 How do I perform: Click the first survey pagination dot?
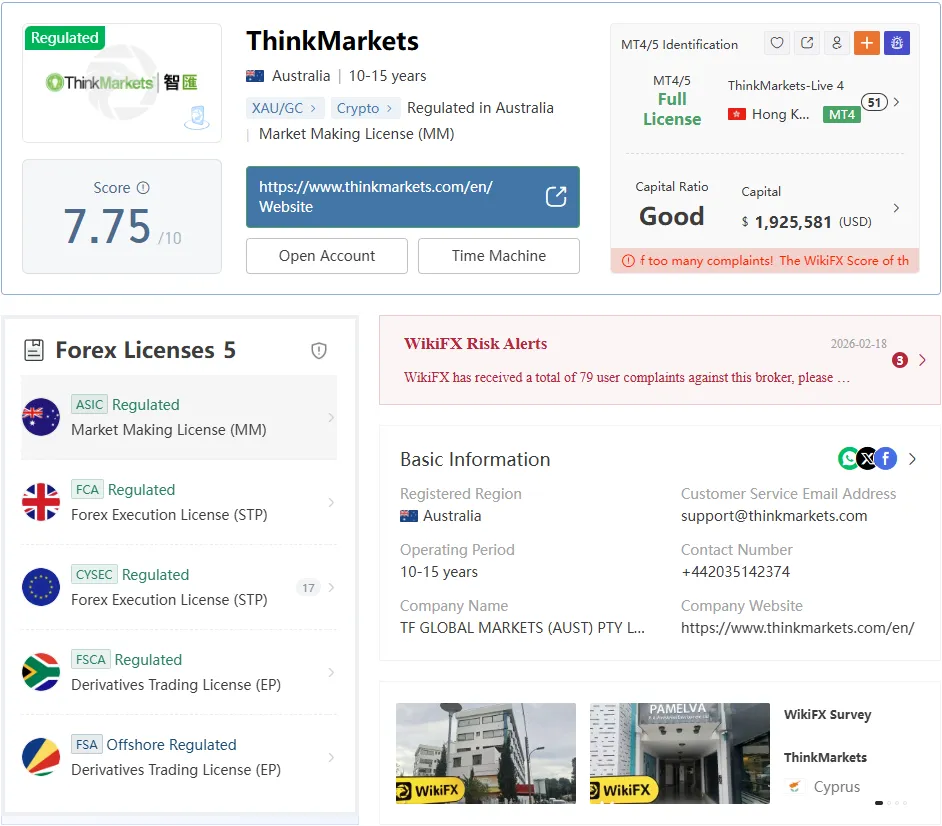tap(879, 803)
